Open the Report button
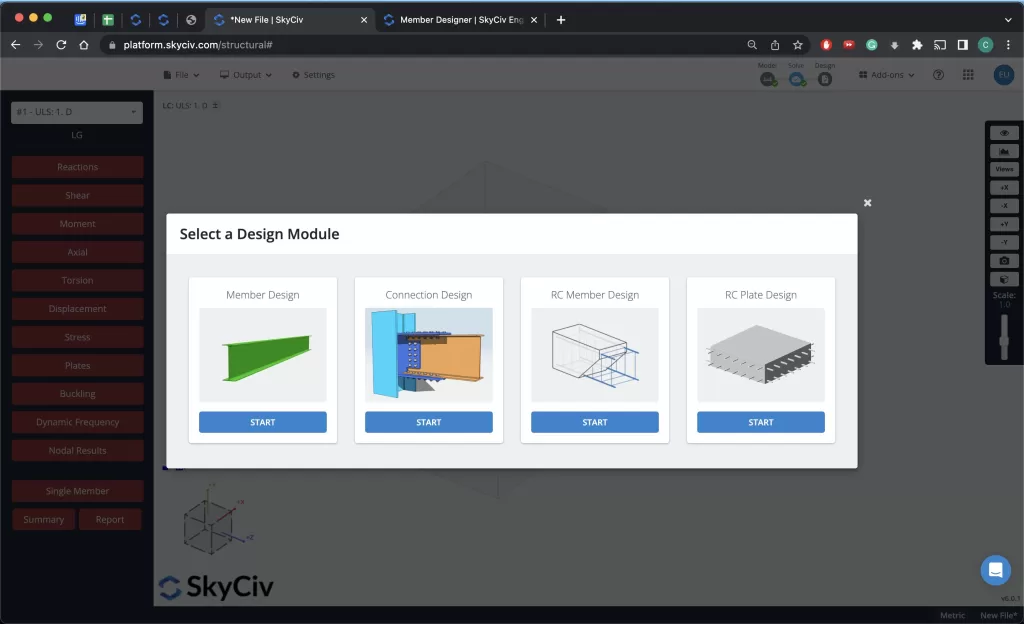 pos(110,520)
